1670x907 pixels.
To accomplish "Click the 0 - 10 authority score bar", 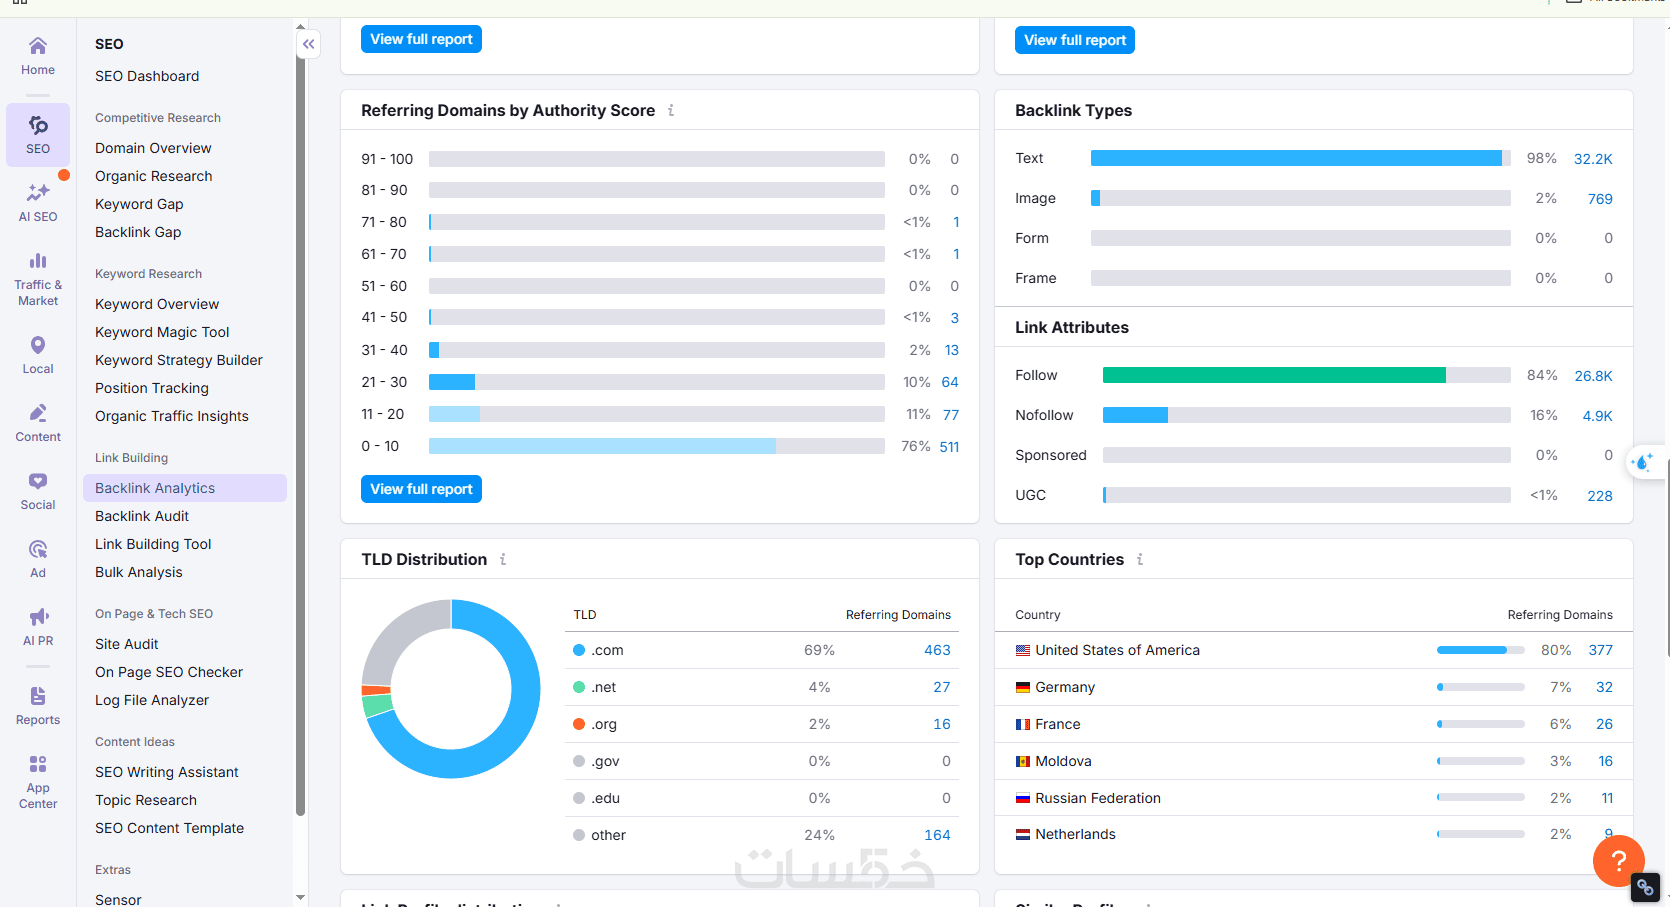I will click(657, 446).
